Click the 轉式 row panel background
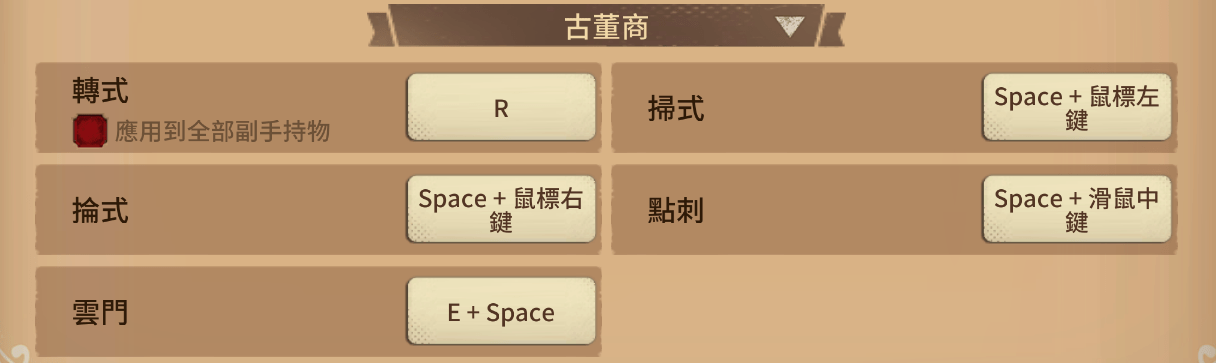Viewport: 1216px width, 363px height. click(x=318, y=108)
